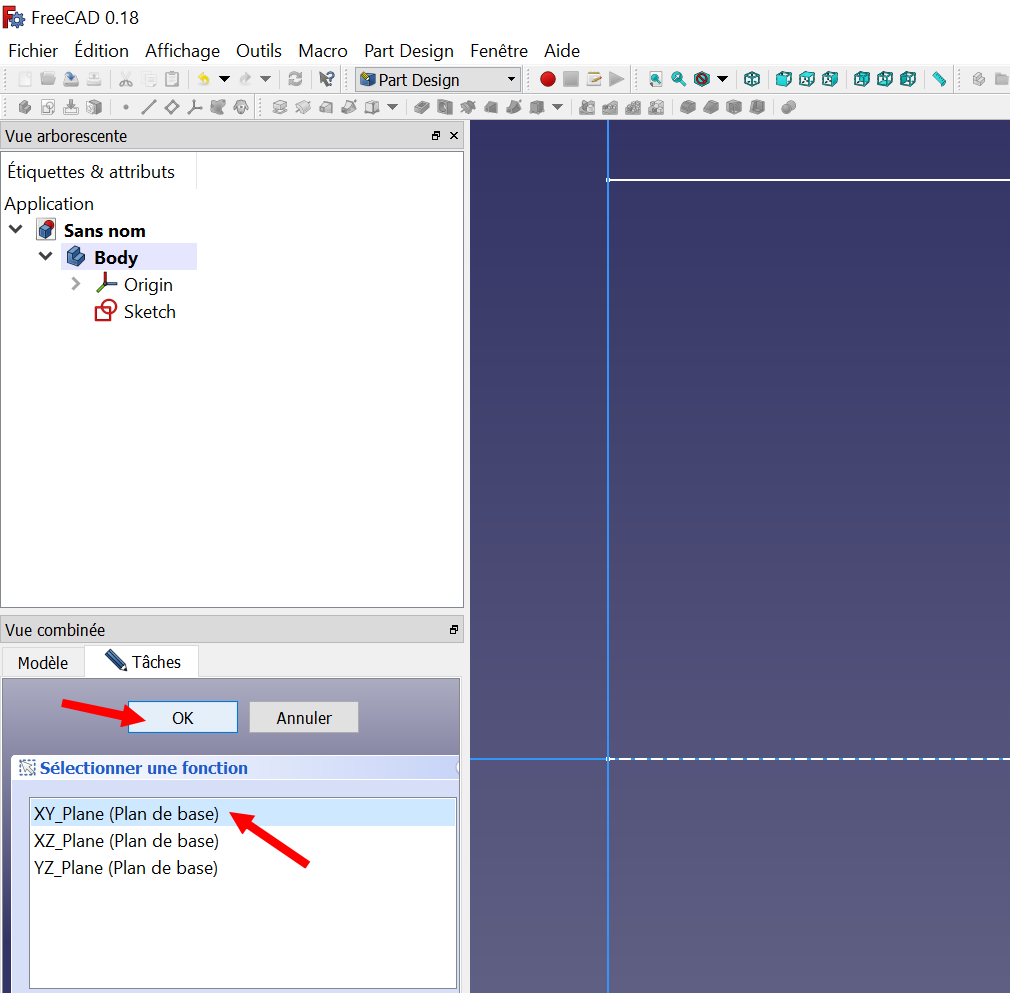Switch to front view cube
This screenshot has width=1010, height=993.
(x=783, y=79)
